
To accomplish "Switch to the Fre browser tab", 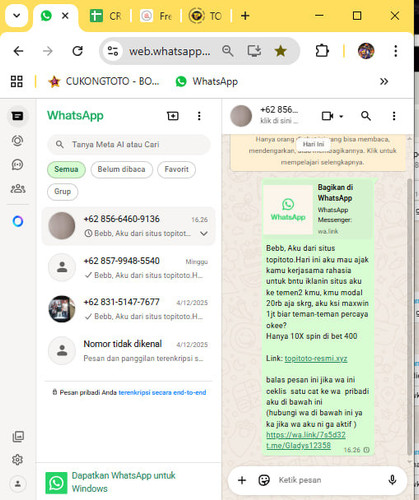I will click(x=156, y=16).
